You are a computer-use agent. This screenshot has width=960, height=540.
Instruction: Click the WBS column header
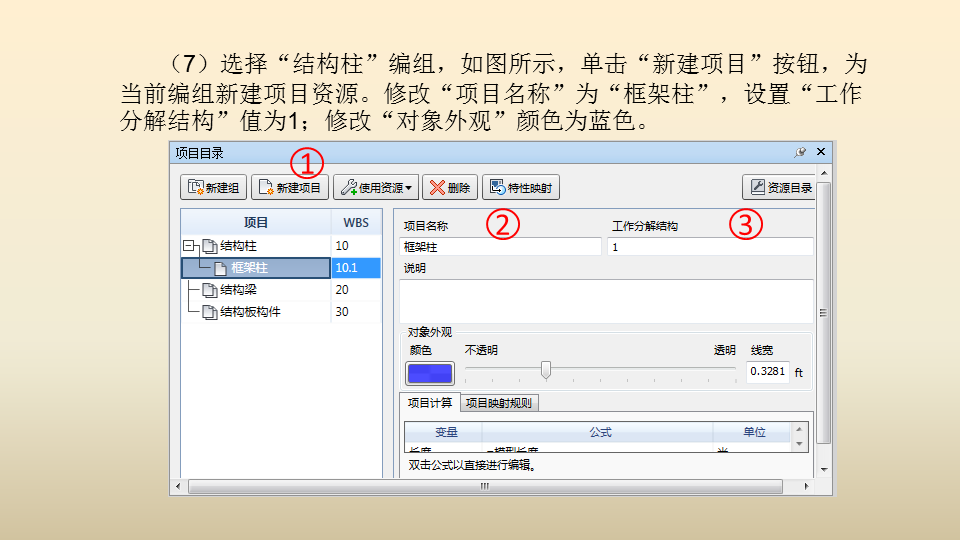pos(356,222)
